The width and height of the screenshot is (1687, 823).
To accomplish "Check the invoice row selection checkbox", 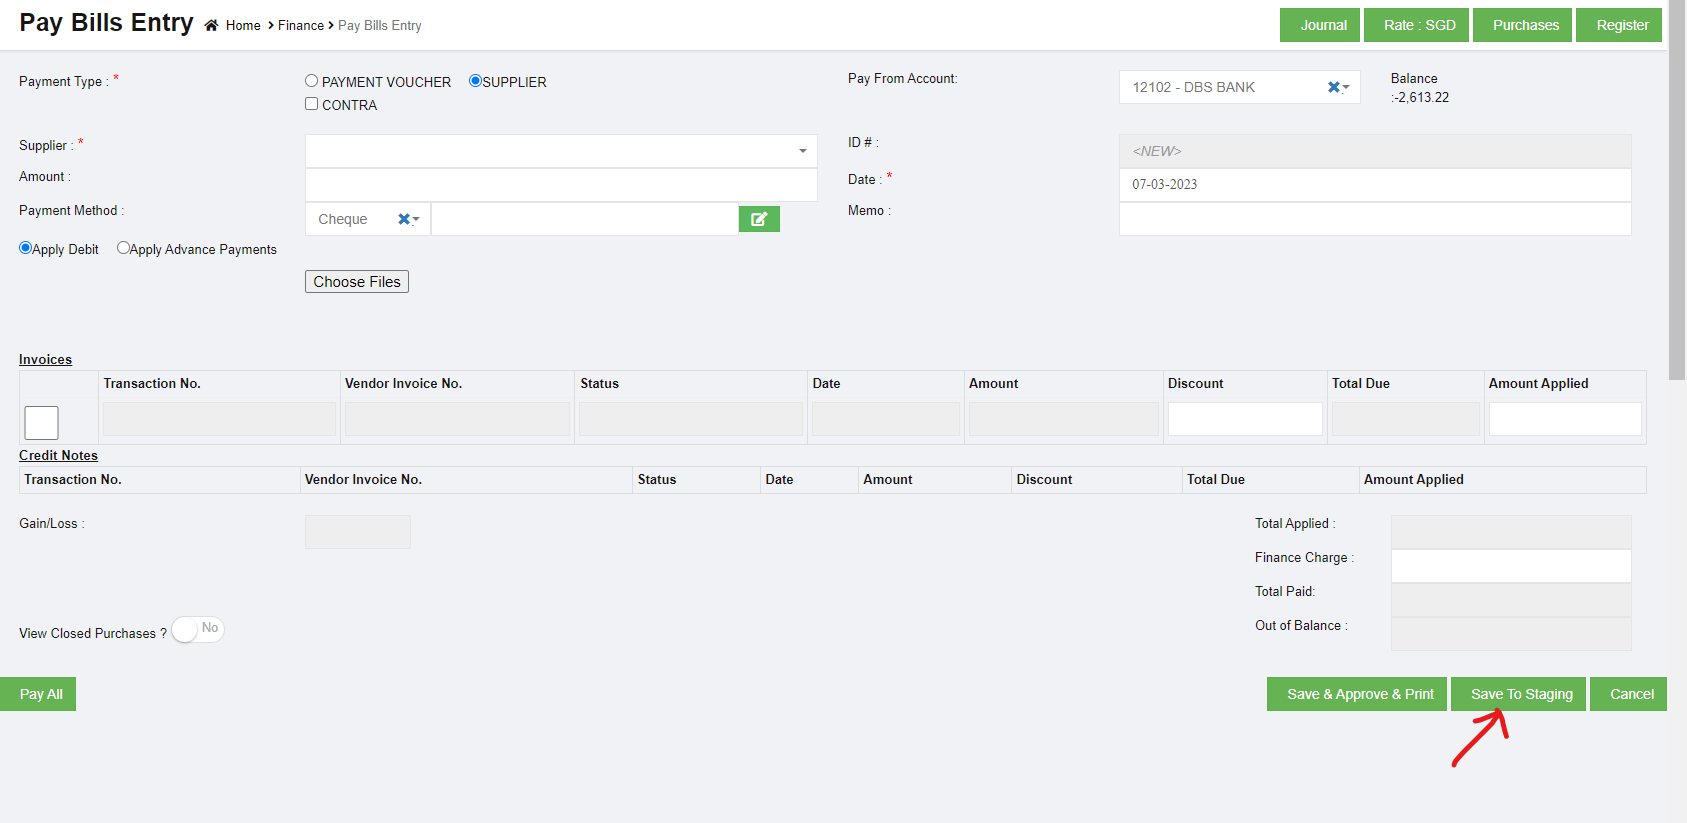I will pos(42,423).
